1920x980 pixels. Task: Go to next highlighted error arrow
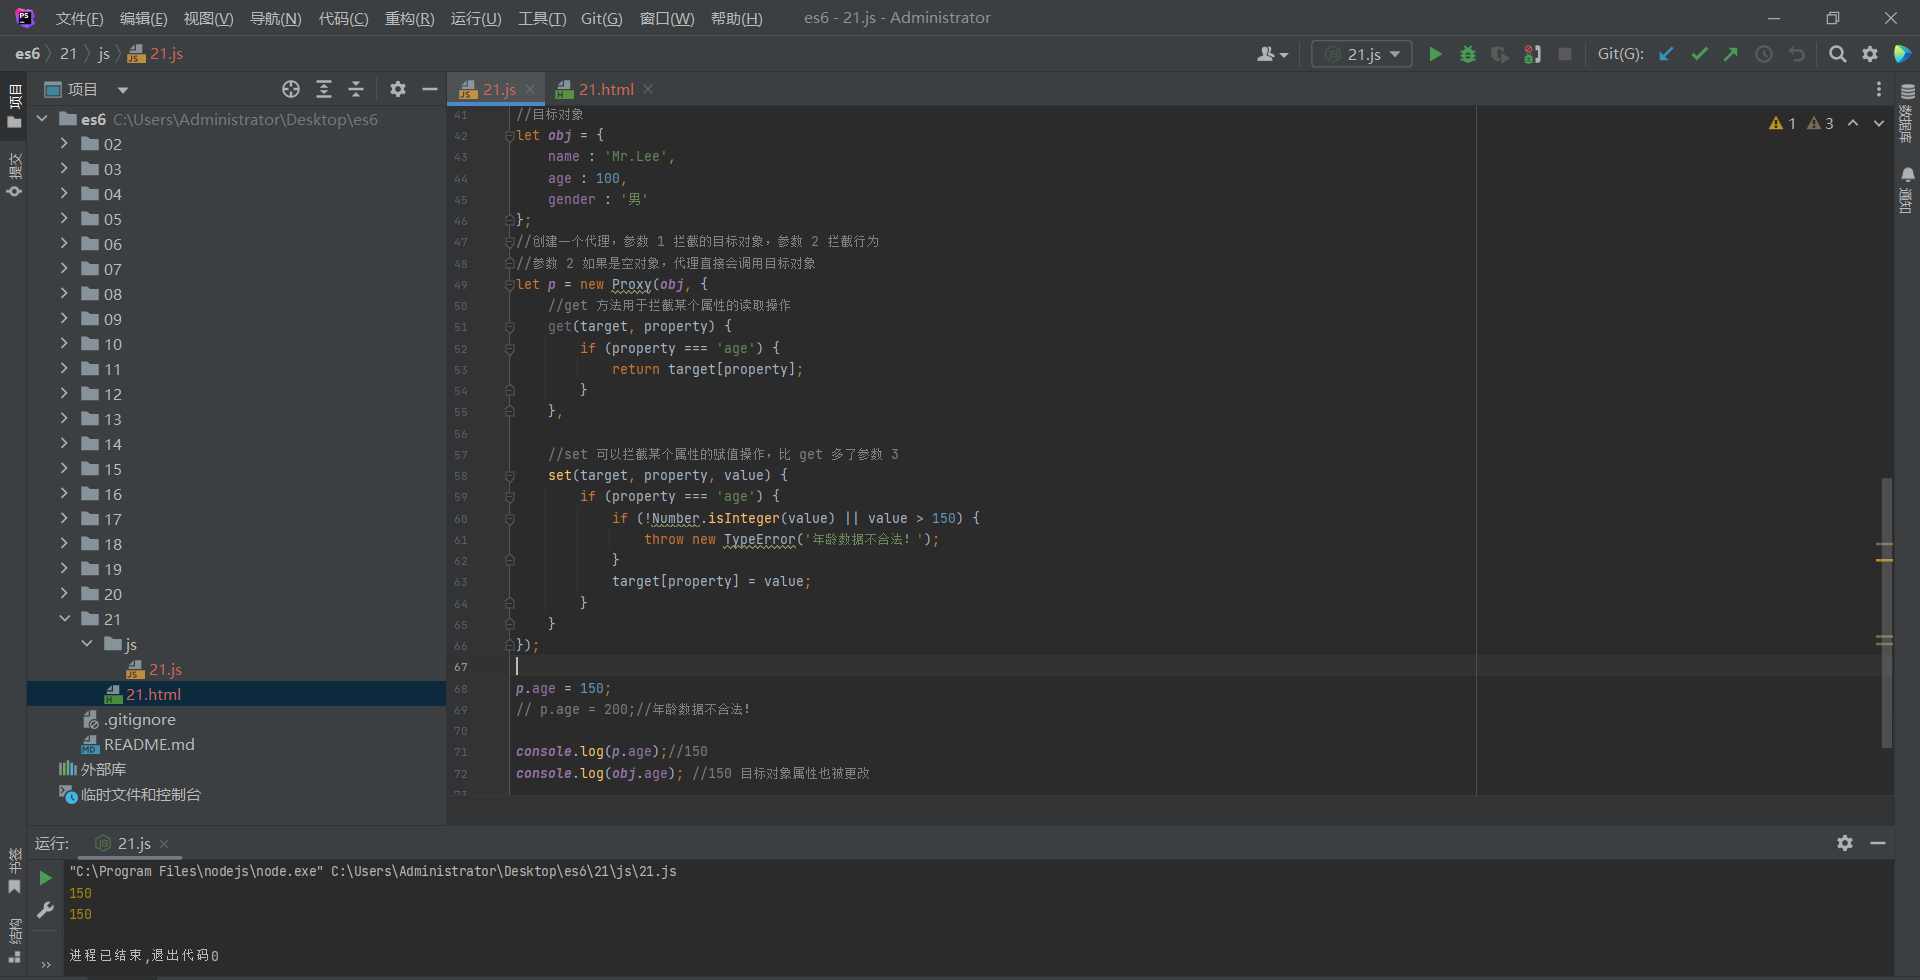(x=1879, y=123)
